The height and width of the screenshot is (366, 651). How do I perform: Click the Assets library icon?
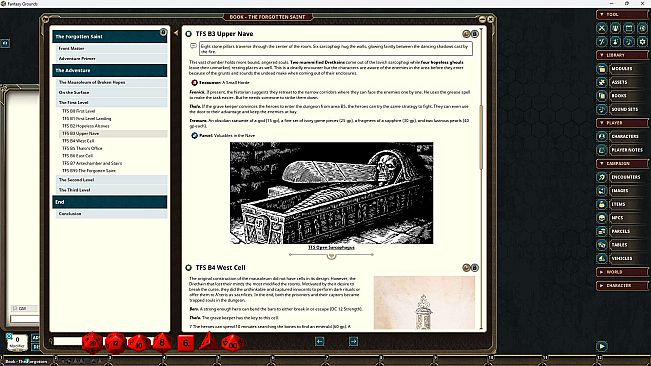(x=602, y=82)
